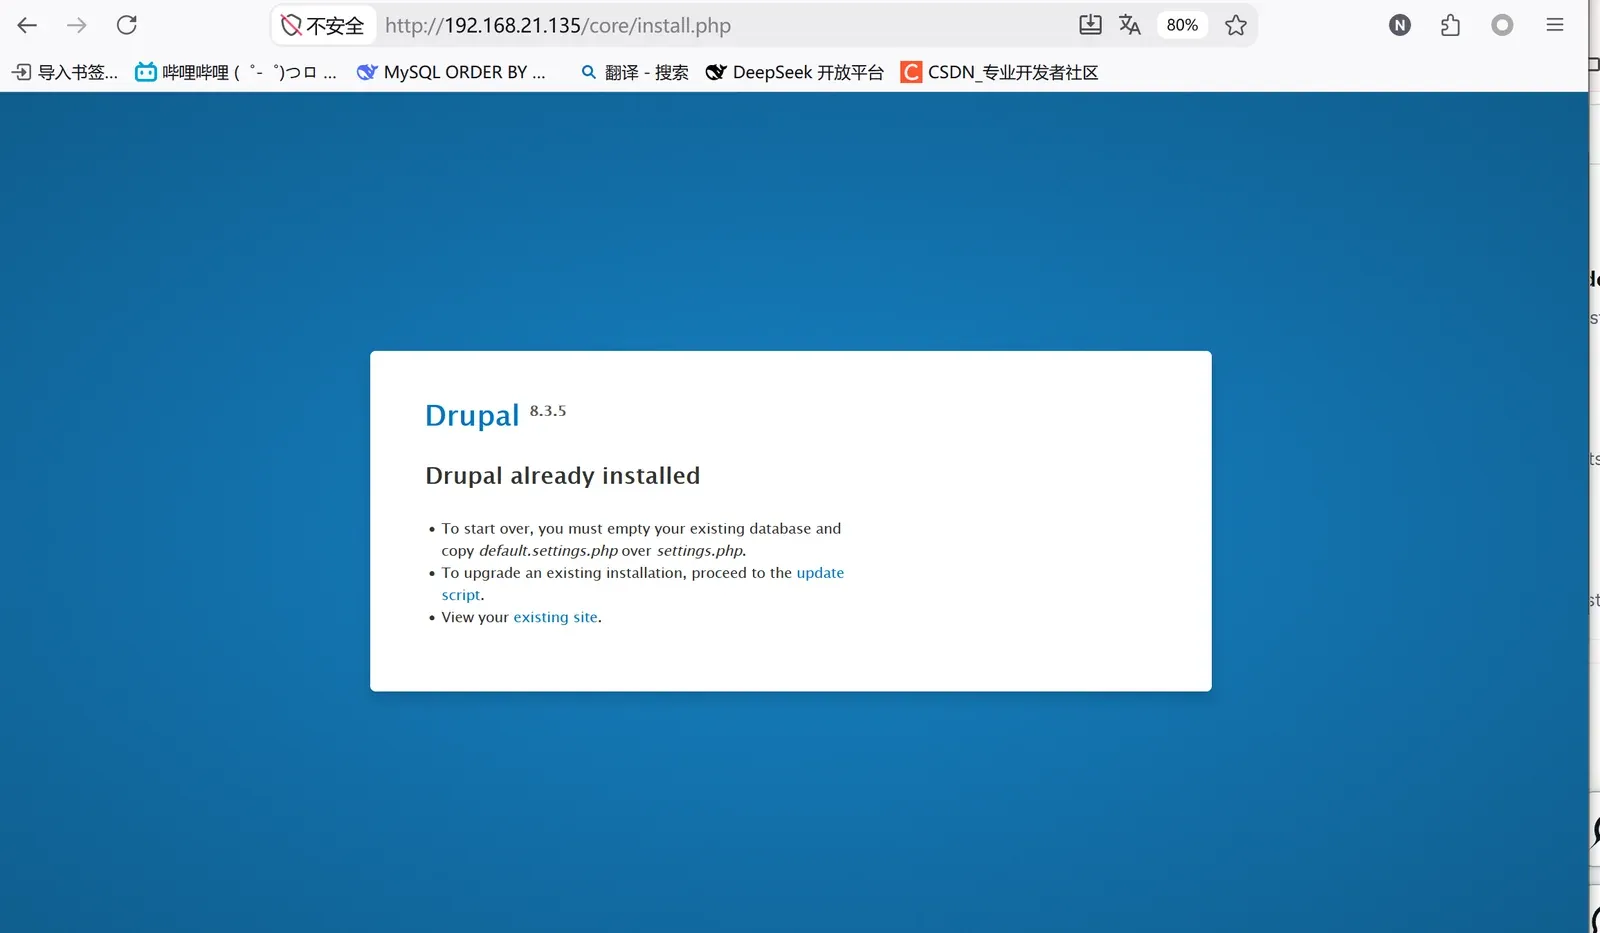Go back with the browser back arrow
Image resolution: width=1600 pixels, height=933 pixels.
click(27, 25)
